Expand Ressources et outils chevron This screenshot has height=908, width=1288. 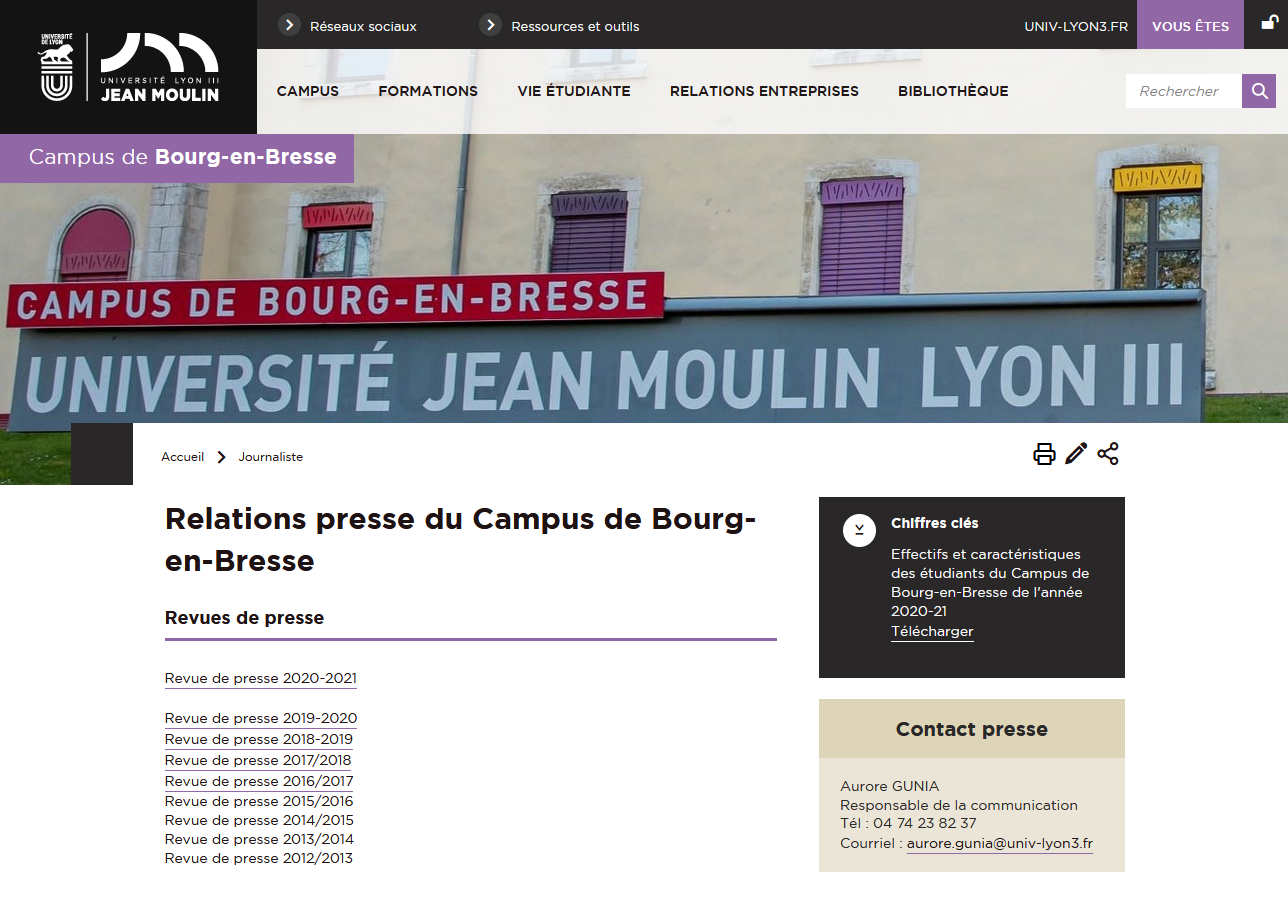[x=490, y=25]
